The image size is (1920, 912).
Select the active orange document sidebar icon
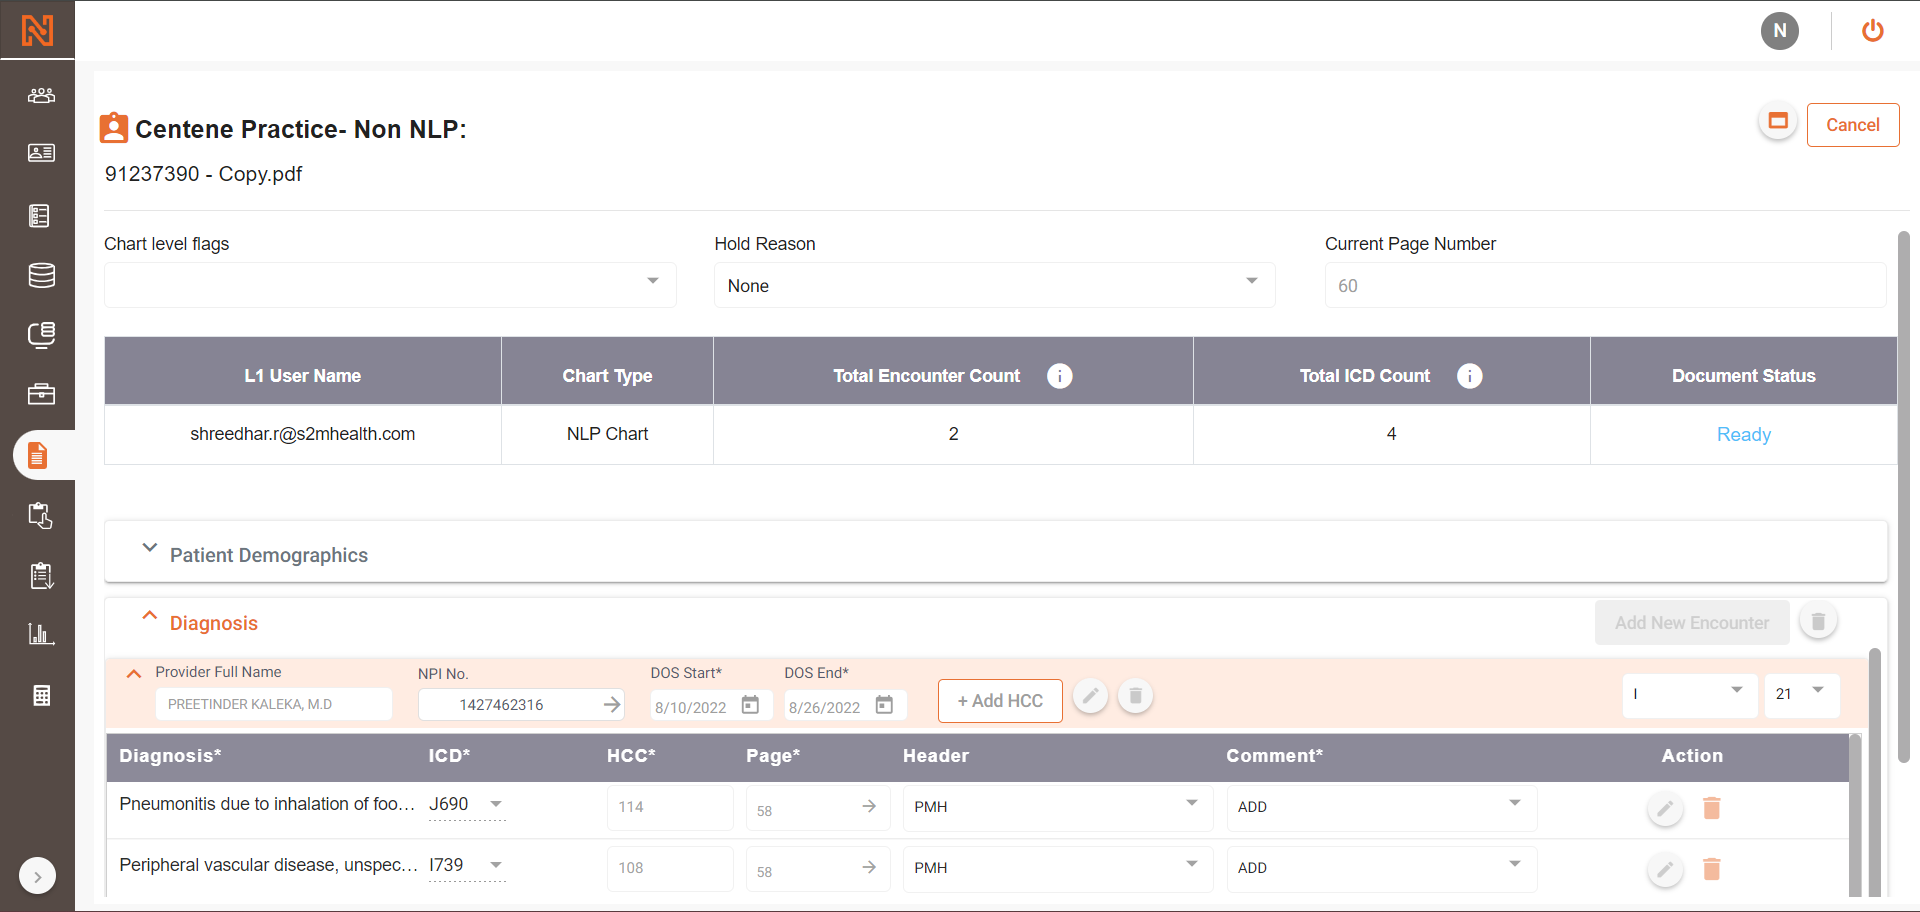tap(38, 456)
